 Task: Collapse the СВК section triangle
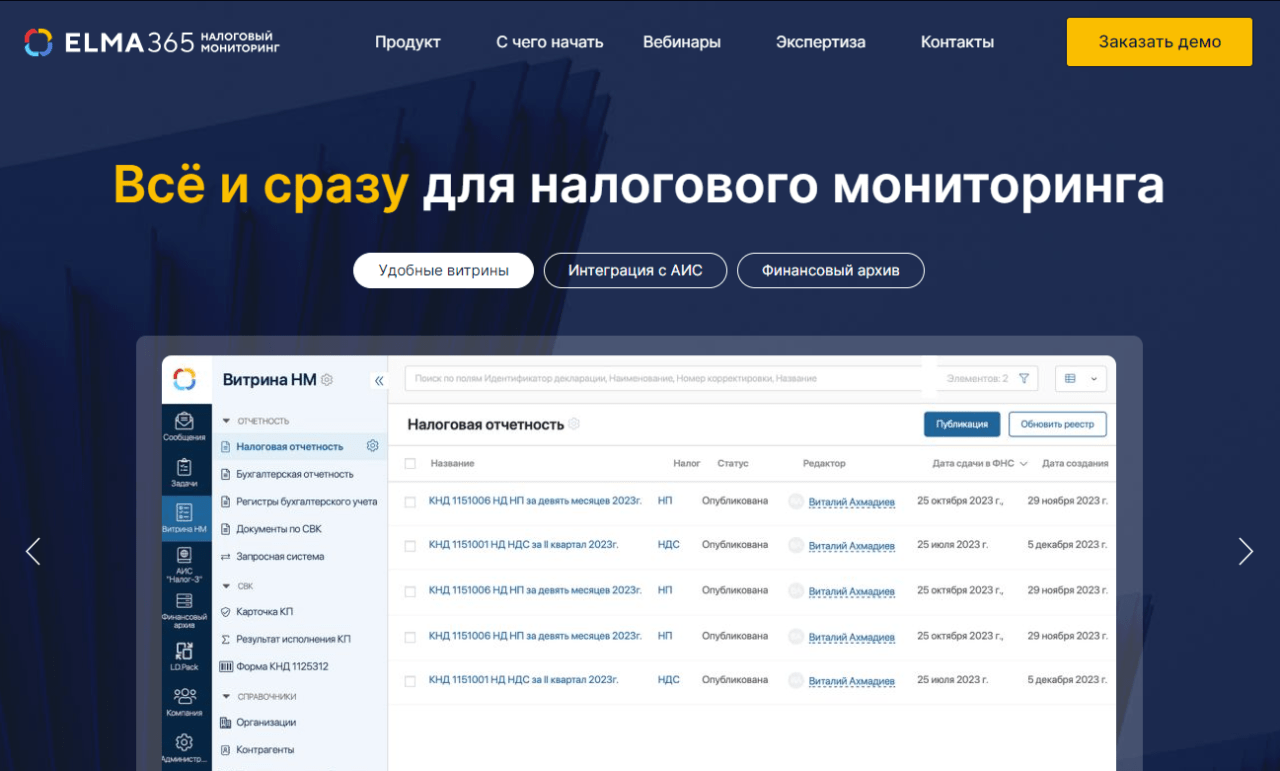click(226, 586)
